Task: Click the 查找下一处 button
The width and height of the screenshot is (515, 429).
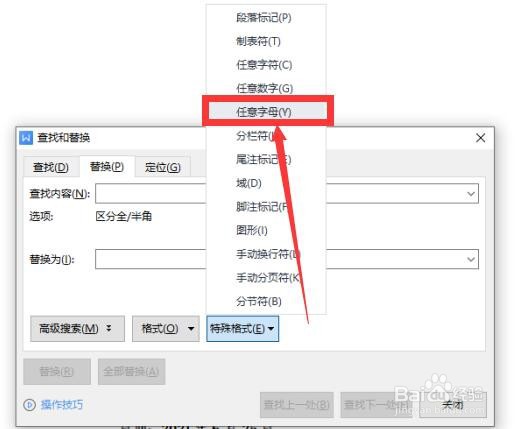Action: tap(376, 405)
